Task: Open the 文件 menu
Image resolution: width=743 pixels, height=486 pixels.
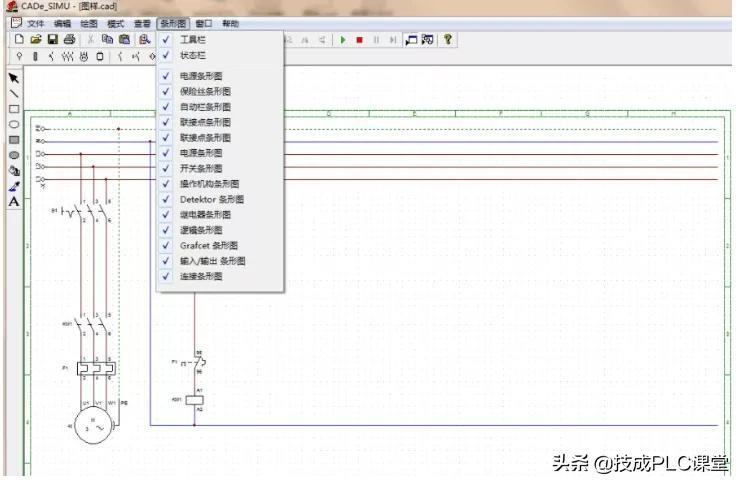Action: 36,23
